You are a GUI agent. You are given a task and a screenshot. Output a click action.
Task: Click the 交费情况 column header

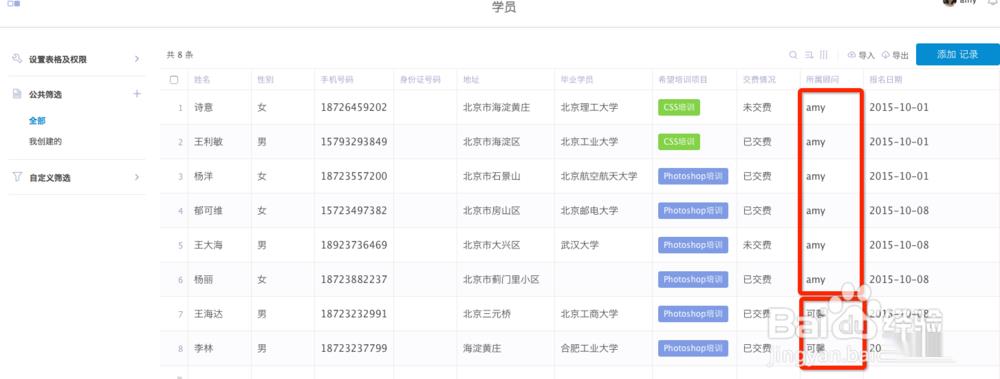[760, 80]
